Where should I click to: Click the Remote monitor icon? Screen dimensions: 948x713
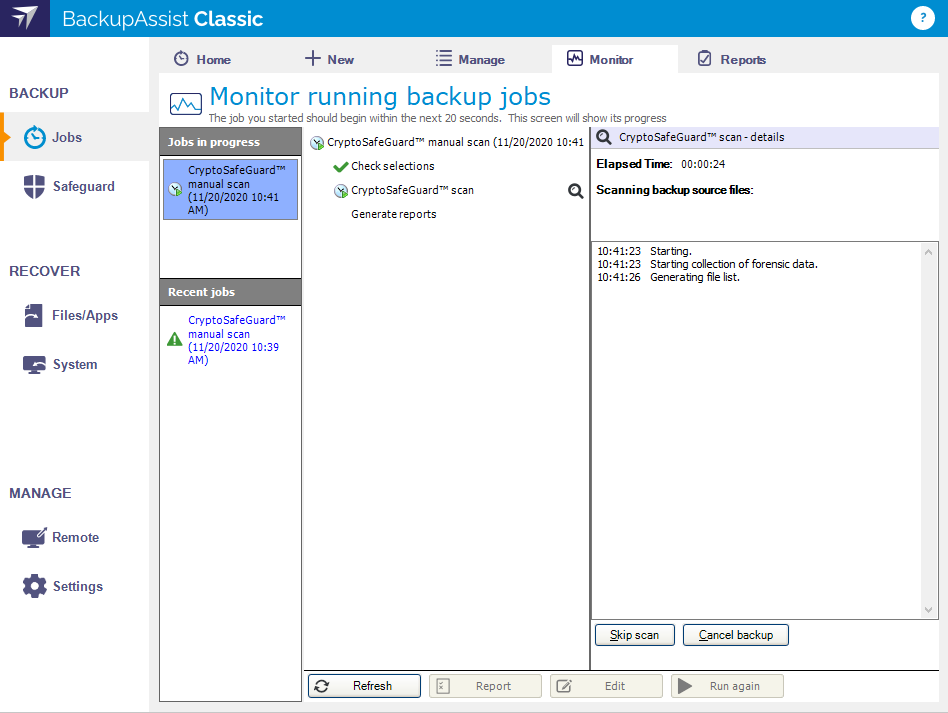[x=34, y=537]
